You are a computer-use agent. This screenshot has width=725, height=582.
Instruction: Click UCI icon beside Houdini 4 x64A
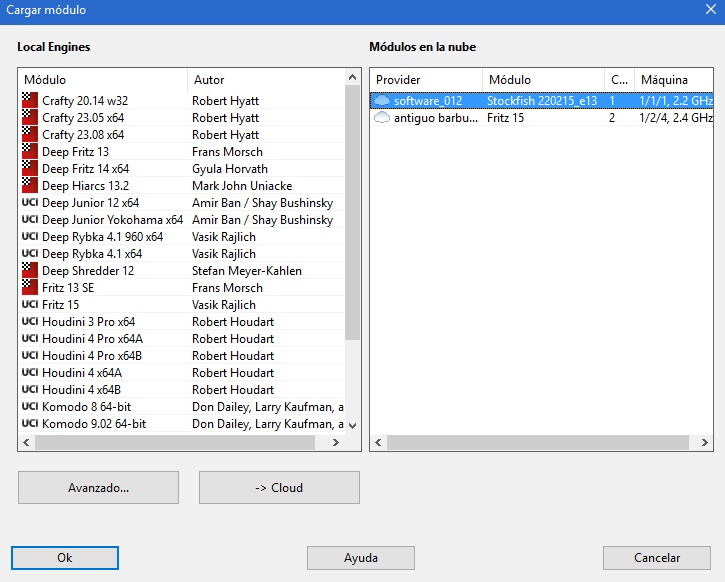(30, 372)
